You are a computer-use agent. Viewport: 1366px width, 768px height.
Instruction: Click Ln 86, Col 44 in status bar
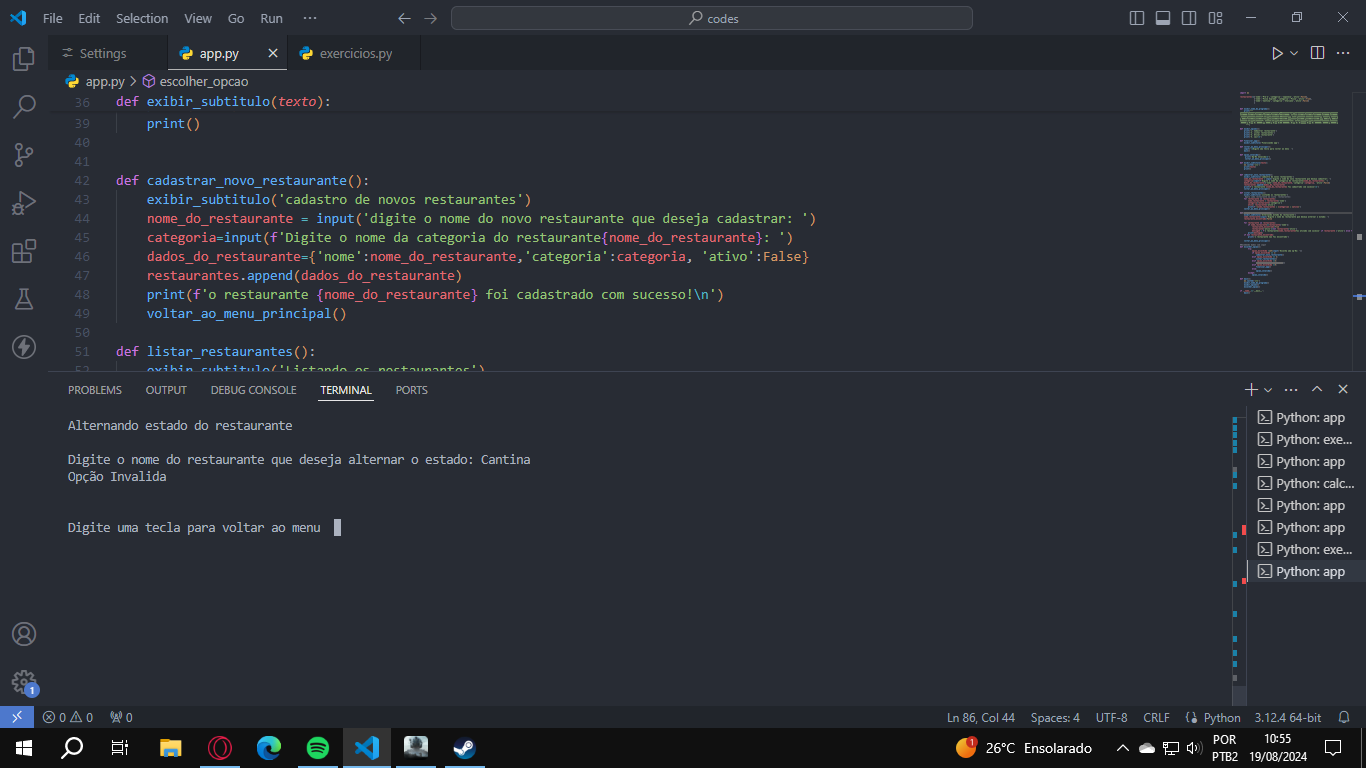tap(981, 717)
